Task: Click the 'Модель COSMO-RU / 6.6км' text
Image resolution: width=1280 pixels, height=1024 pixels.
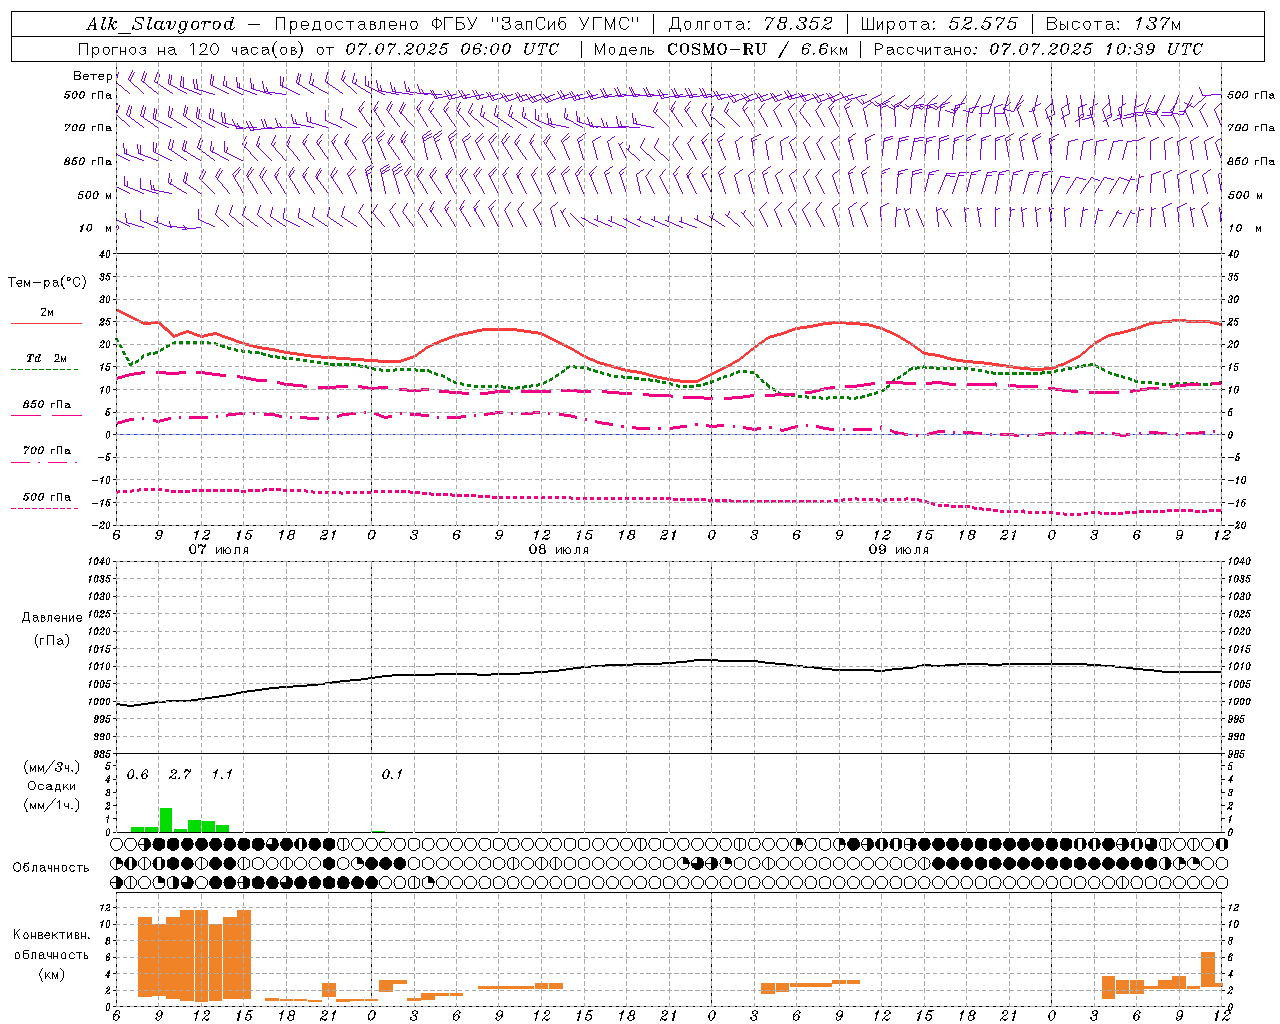Action: click(721, 49)
